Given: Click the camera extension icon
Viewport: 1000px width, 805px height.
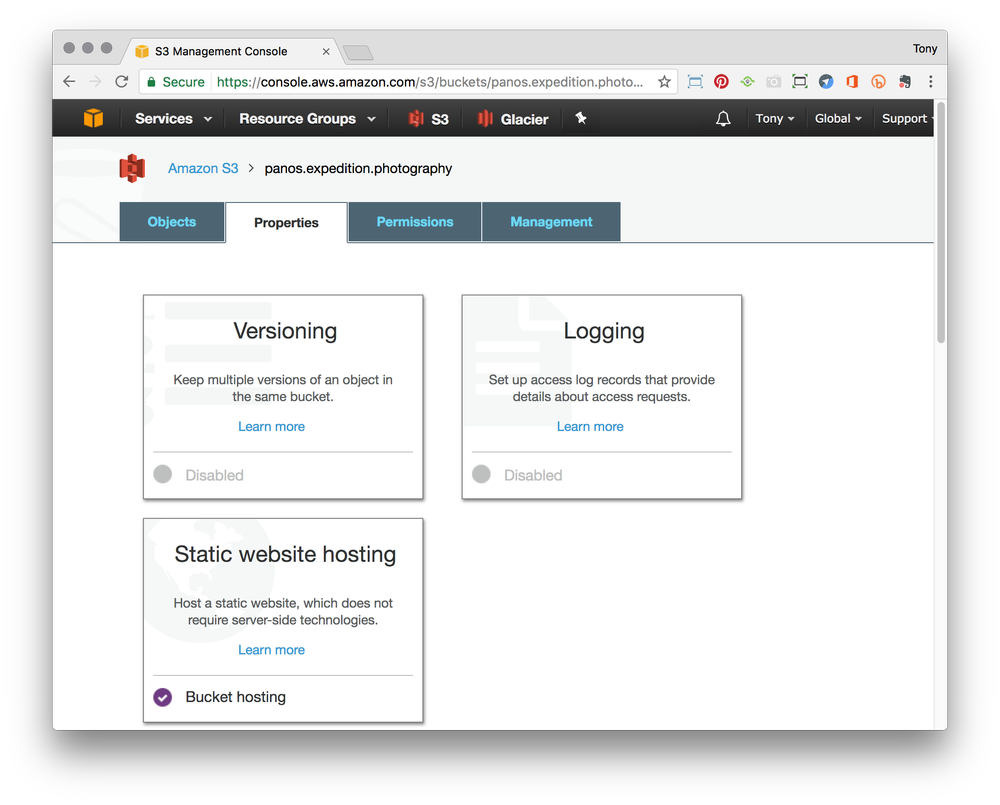Looking at the screenshot, I should click(773, 82).
